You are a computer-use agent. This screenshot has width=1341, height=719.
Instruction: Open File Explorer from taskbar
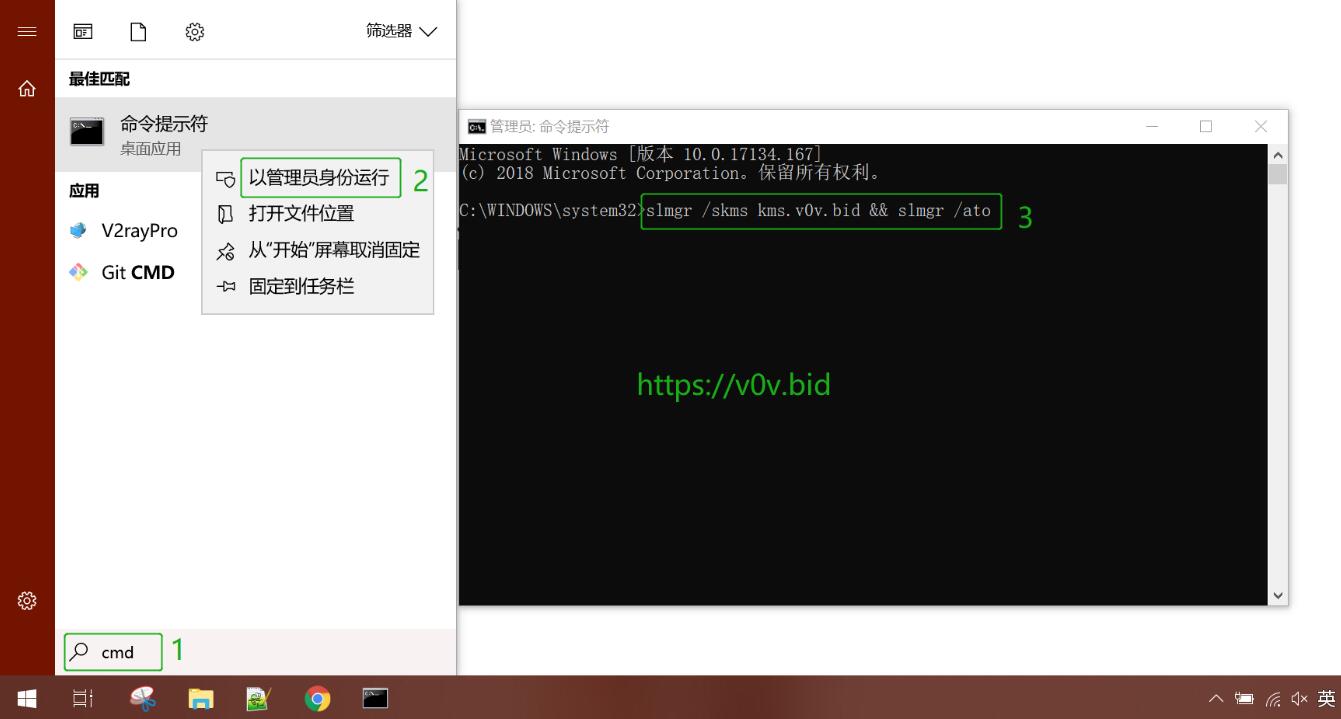[201, 698]
